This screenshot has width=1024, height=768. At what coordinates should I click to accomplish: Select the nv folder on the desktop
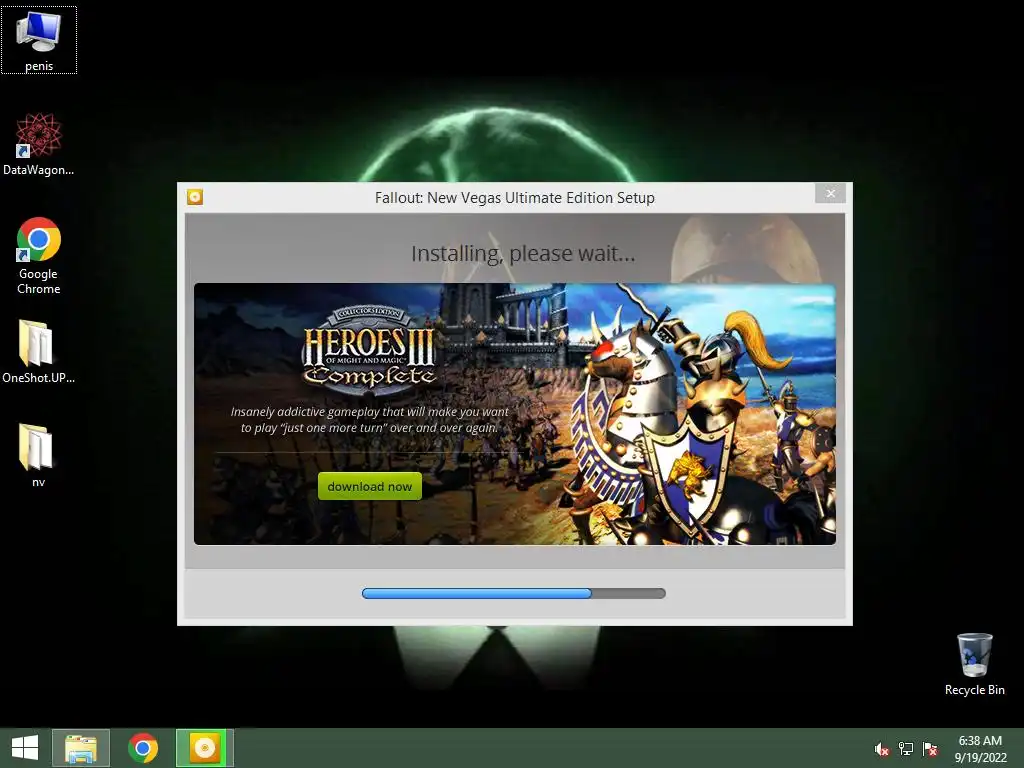37,455
